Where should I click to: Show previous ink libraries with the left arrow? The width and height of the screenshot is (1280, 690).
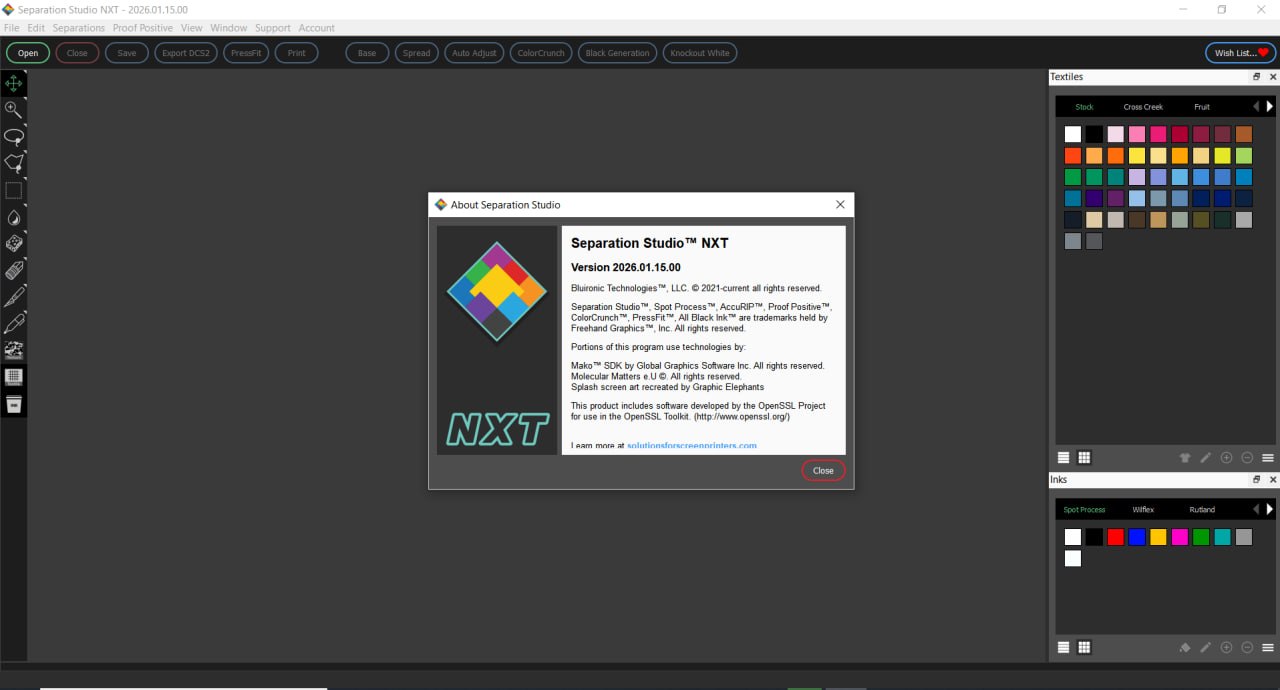coord(1256,509)
